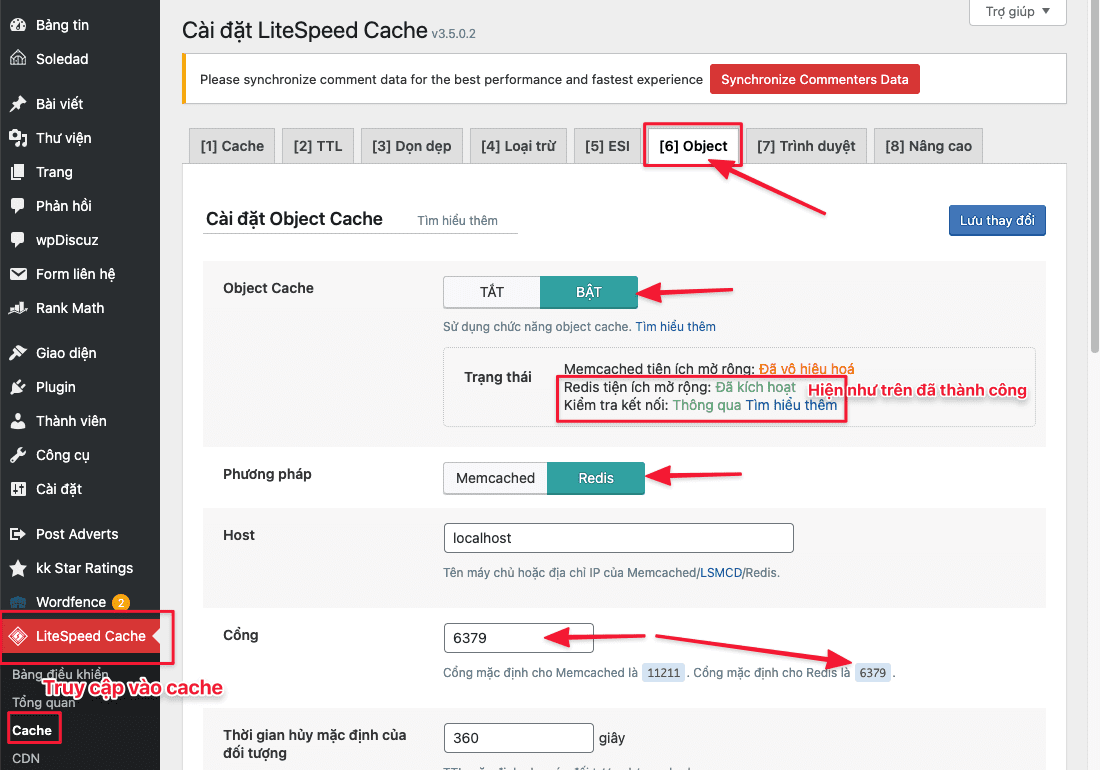Open Plugin icon in sidebar
Viewport: 1100px width, 770px height.
click(x=18, y=387)
